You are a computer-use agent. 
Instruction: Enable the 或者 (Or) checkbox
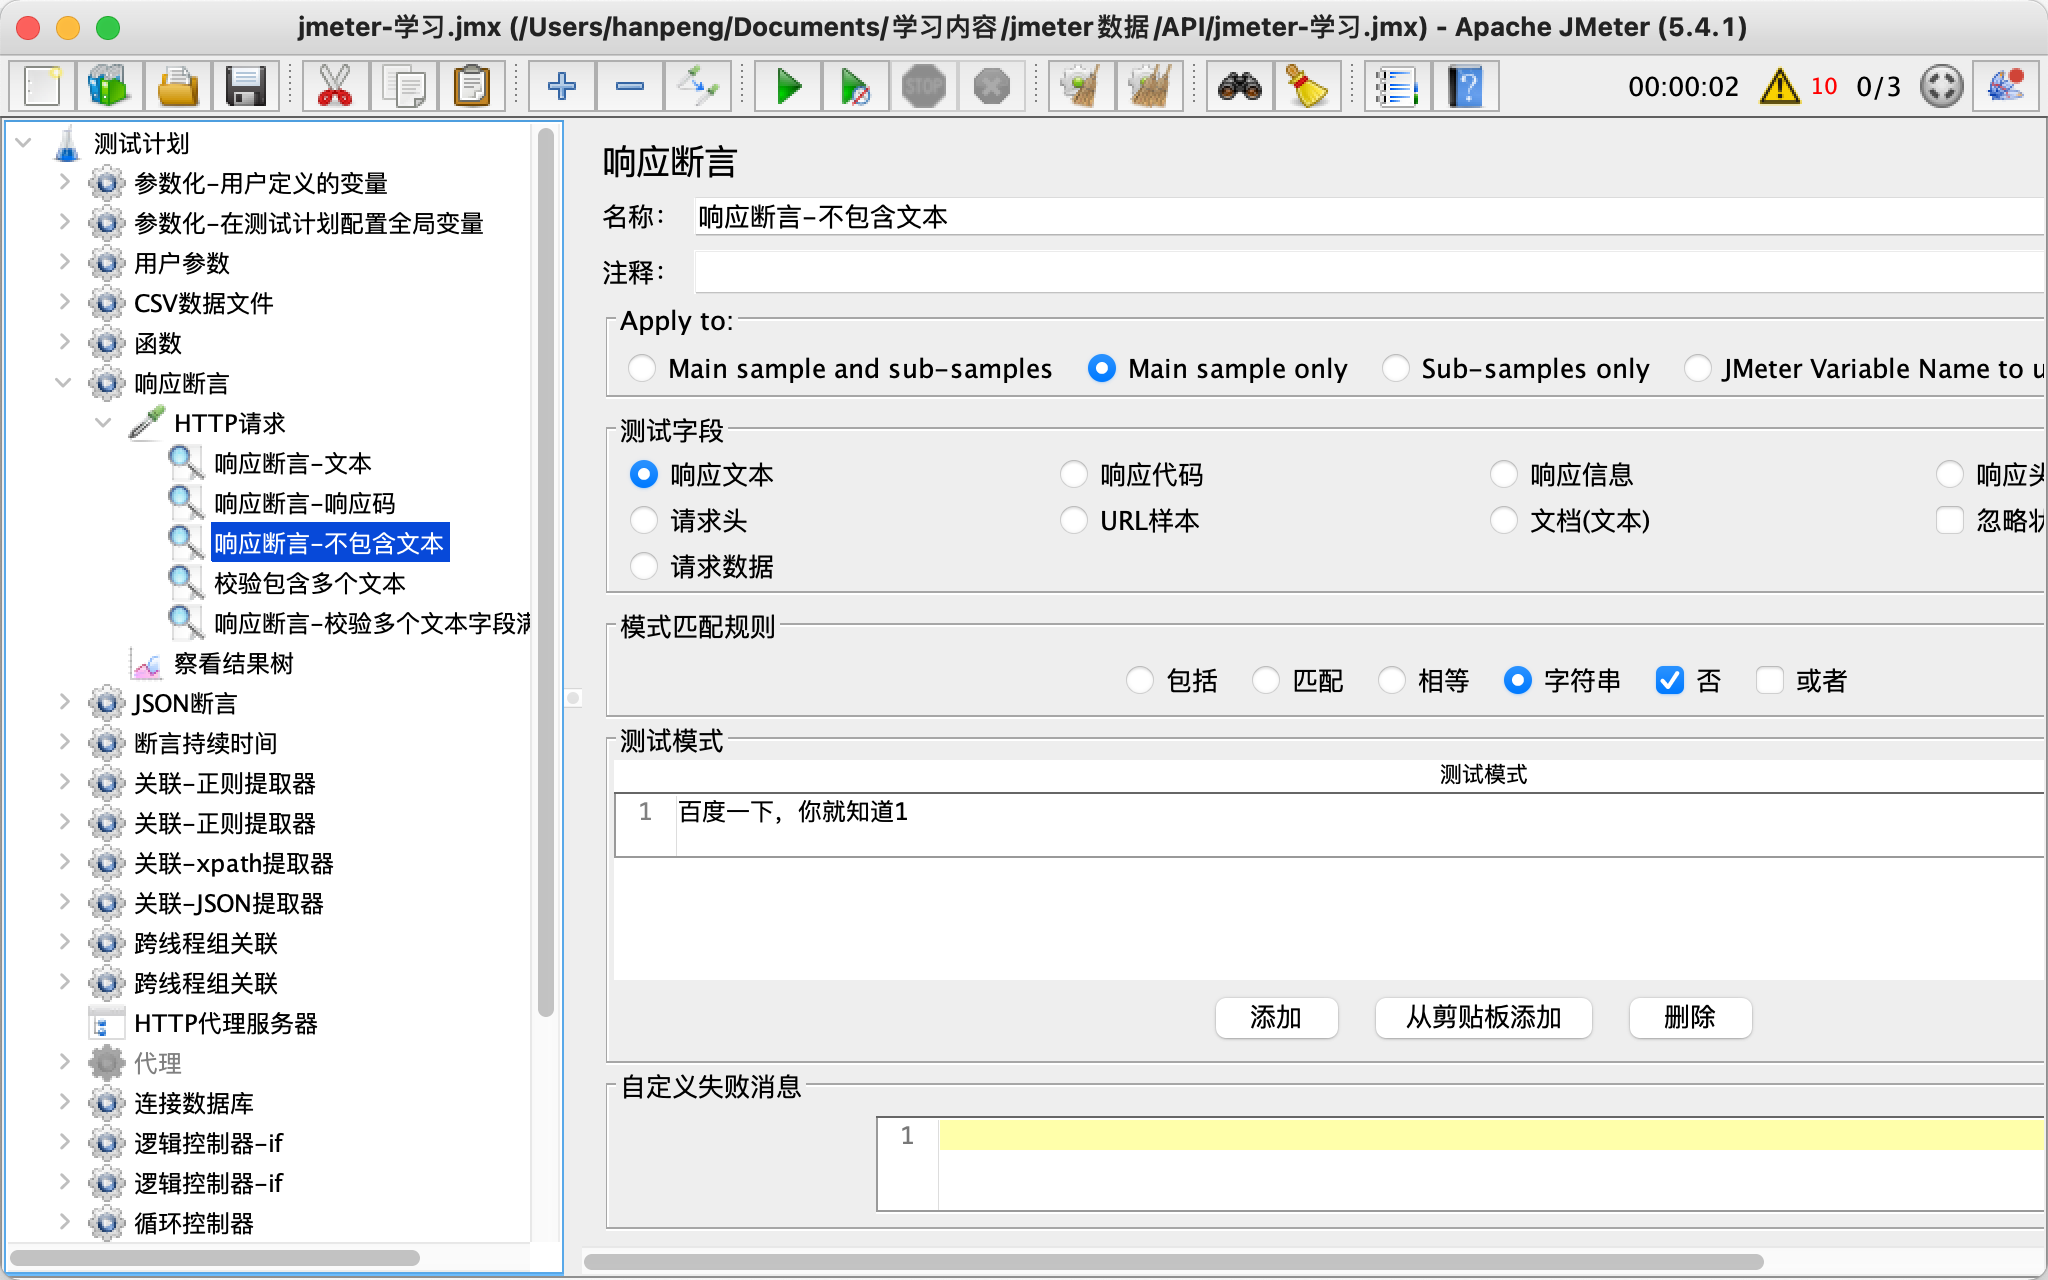point(1770,681)
